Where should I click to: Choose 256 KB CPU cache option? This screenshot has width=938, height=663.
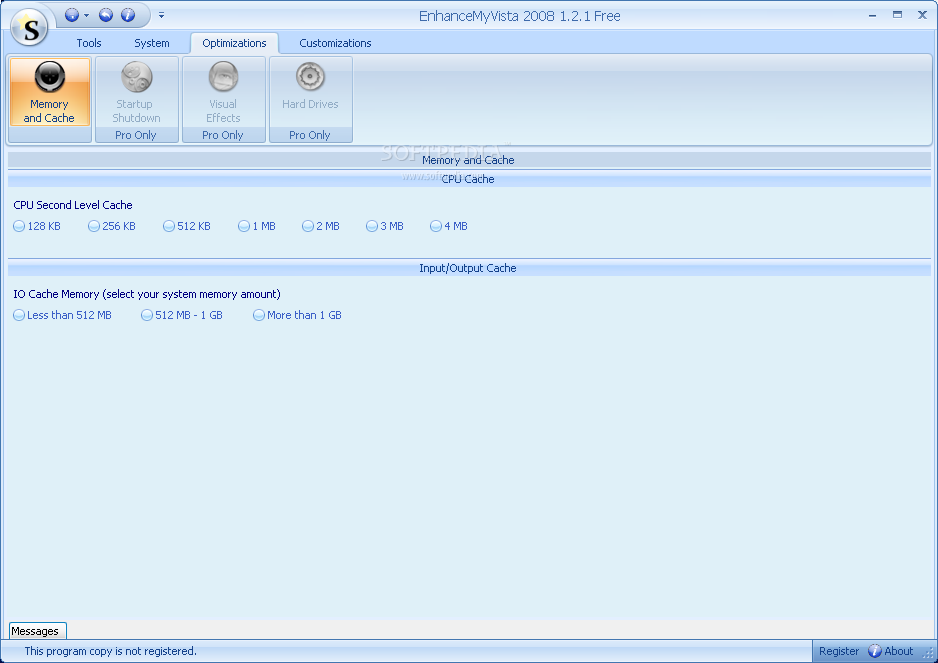[x=112, y=226]
